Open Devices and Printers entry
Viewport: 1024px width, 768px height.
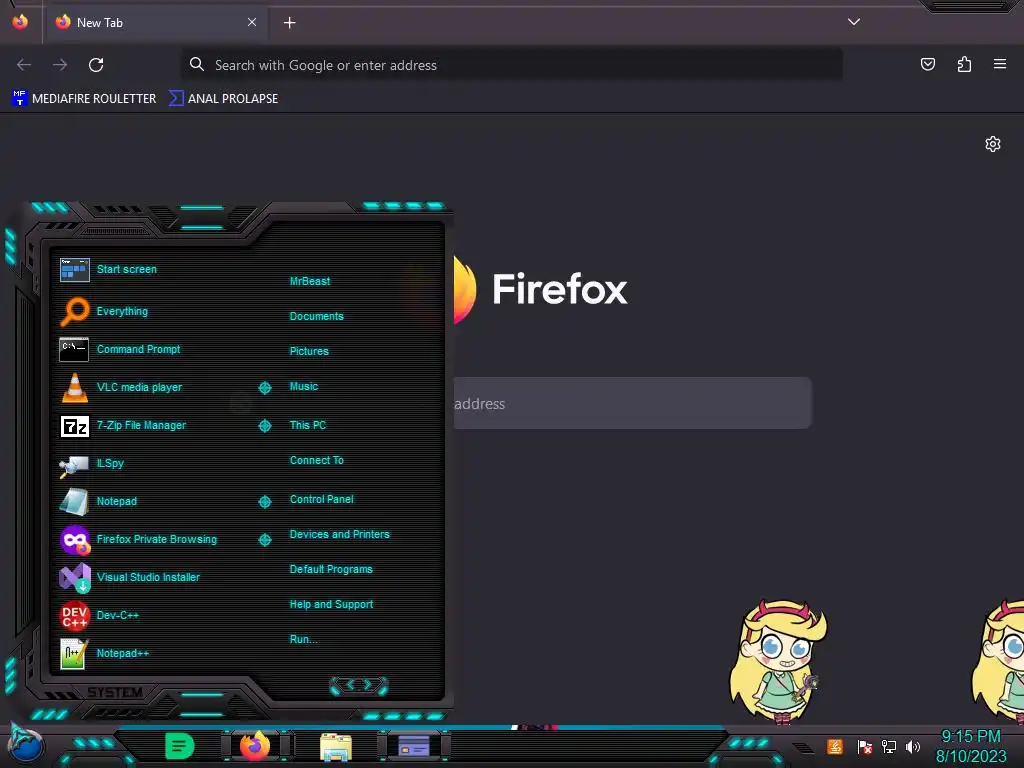[340, 534]
